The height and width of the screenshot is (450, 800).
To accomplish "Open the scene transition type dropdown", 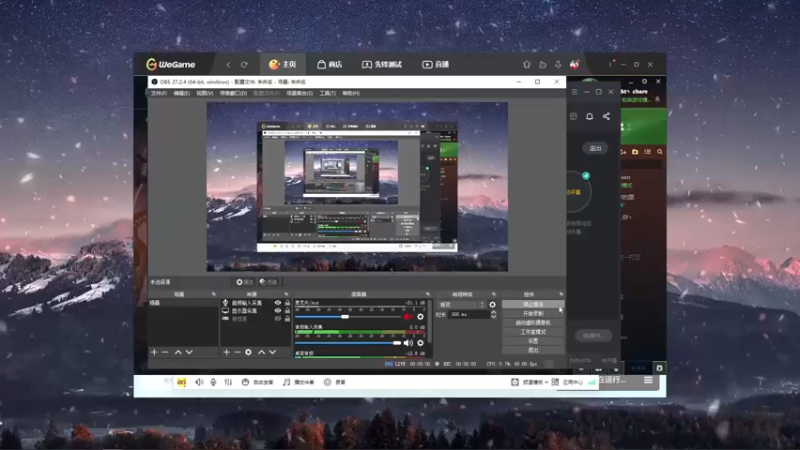I will 461,305.
